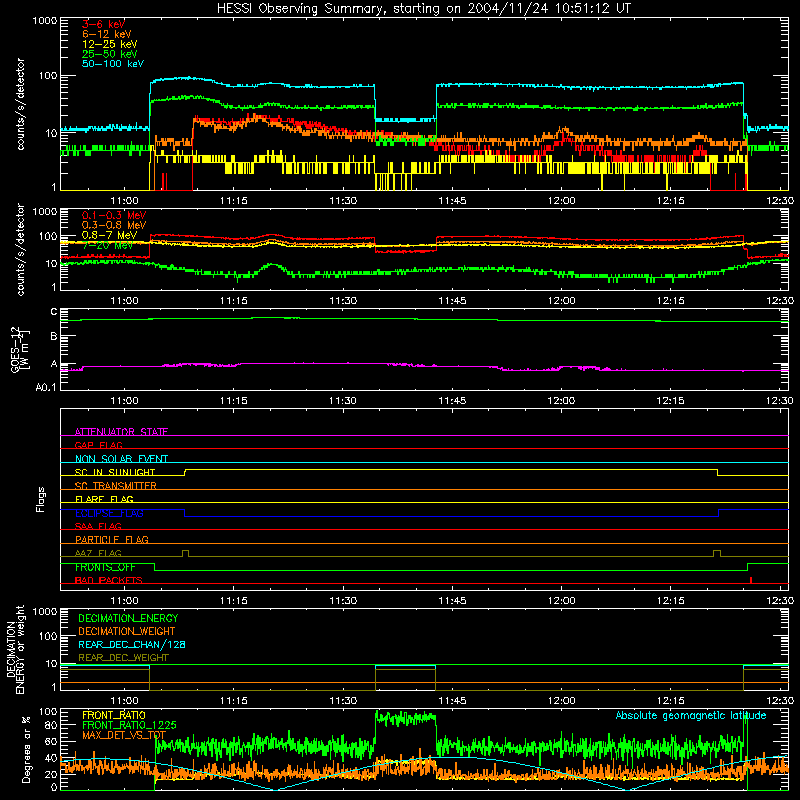
Task: Click the Flags panel axis label
Action: 40,499
